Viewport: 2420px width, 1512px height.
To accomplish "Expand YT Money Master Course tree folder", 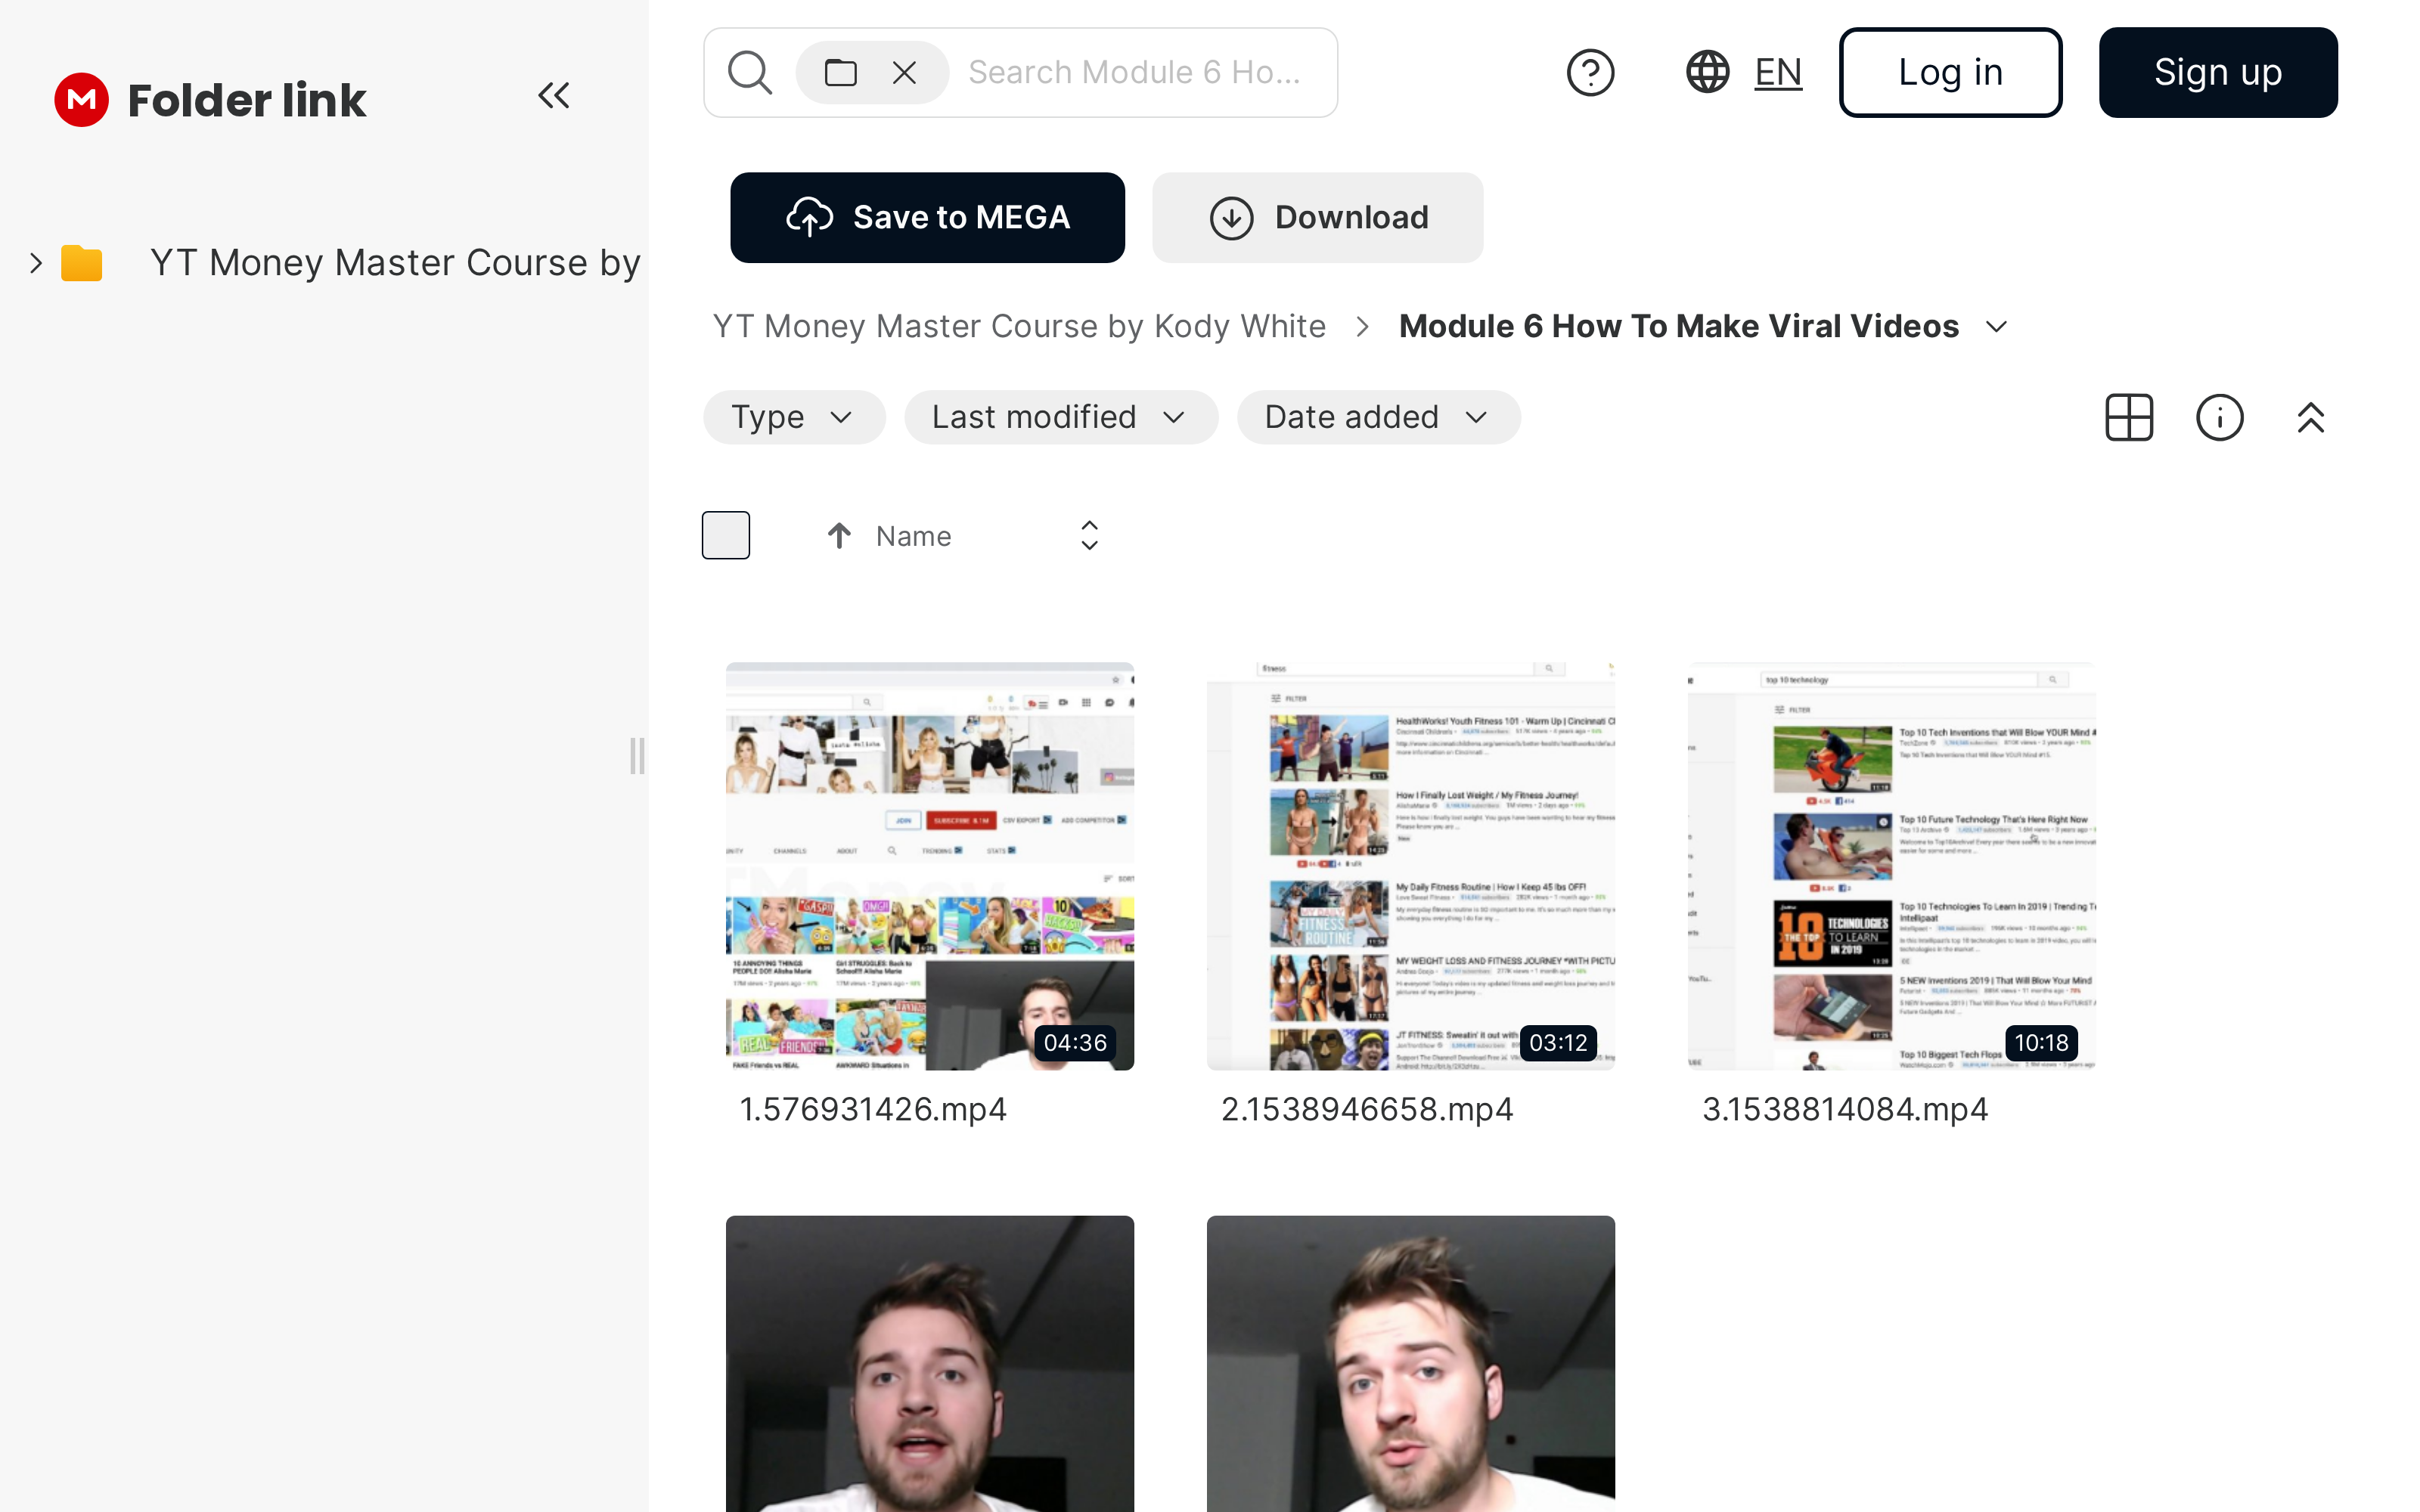I will pos(36,263).
